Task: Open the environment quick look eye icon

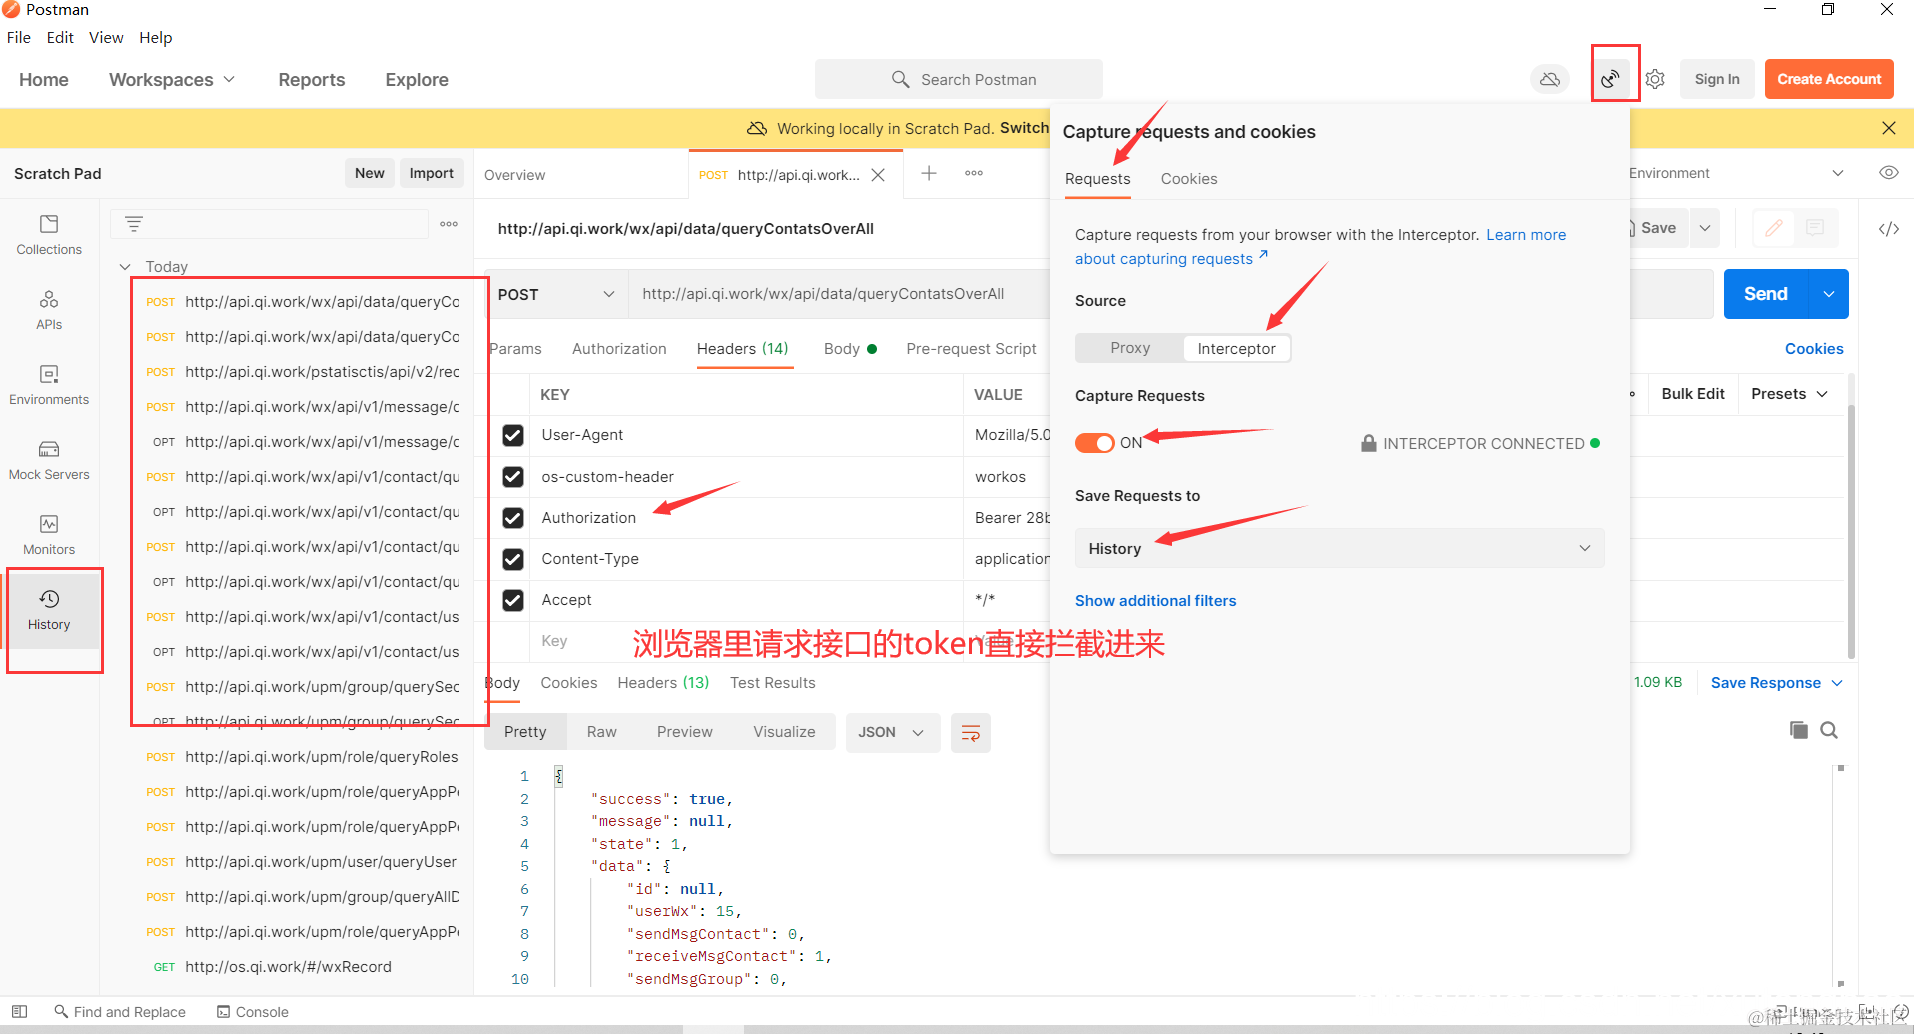Action: (x=1889, y=173)
